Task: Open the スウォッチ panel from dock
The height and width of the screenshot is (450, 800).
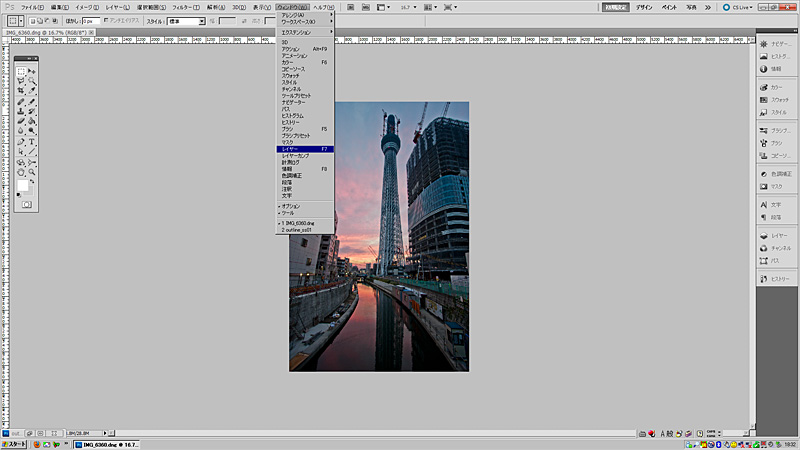Action: pyautogui.click(x=776, y=100)
